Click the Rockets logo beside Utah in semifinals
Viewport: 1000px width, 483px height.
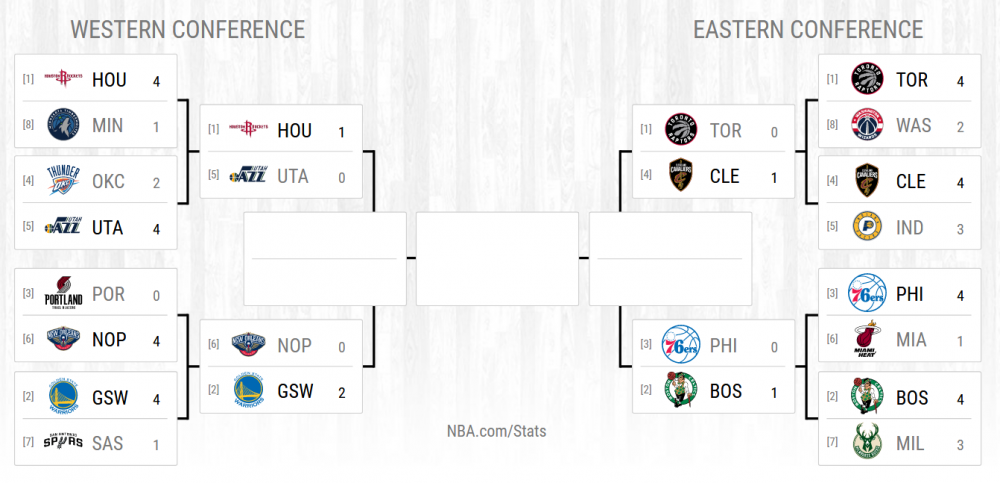[248, 130]
